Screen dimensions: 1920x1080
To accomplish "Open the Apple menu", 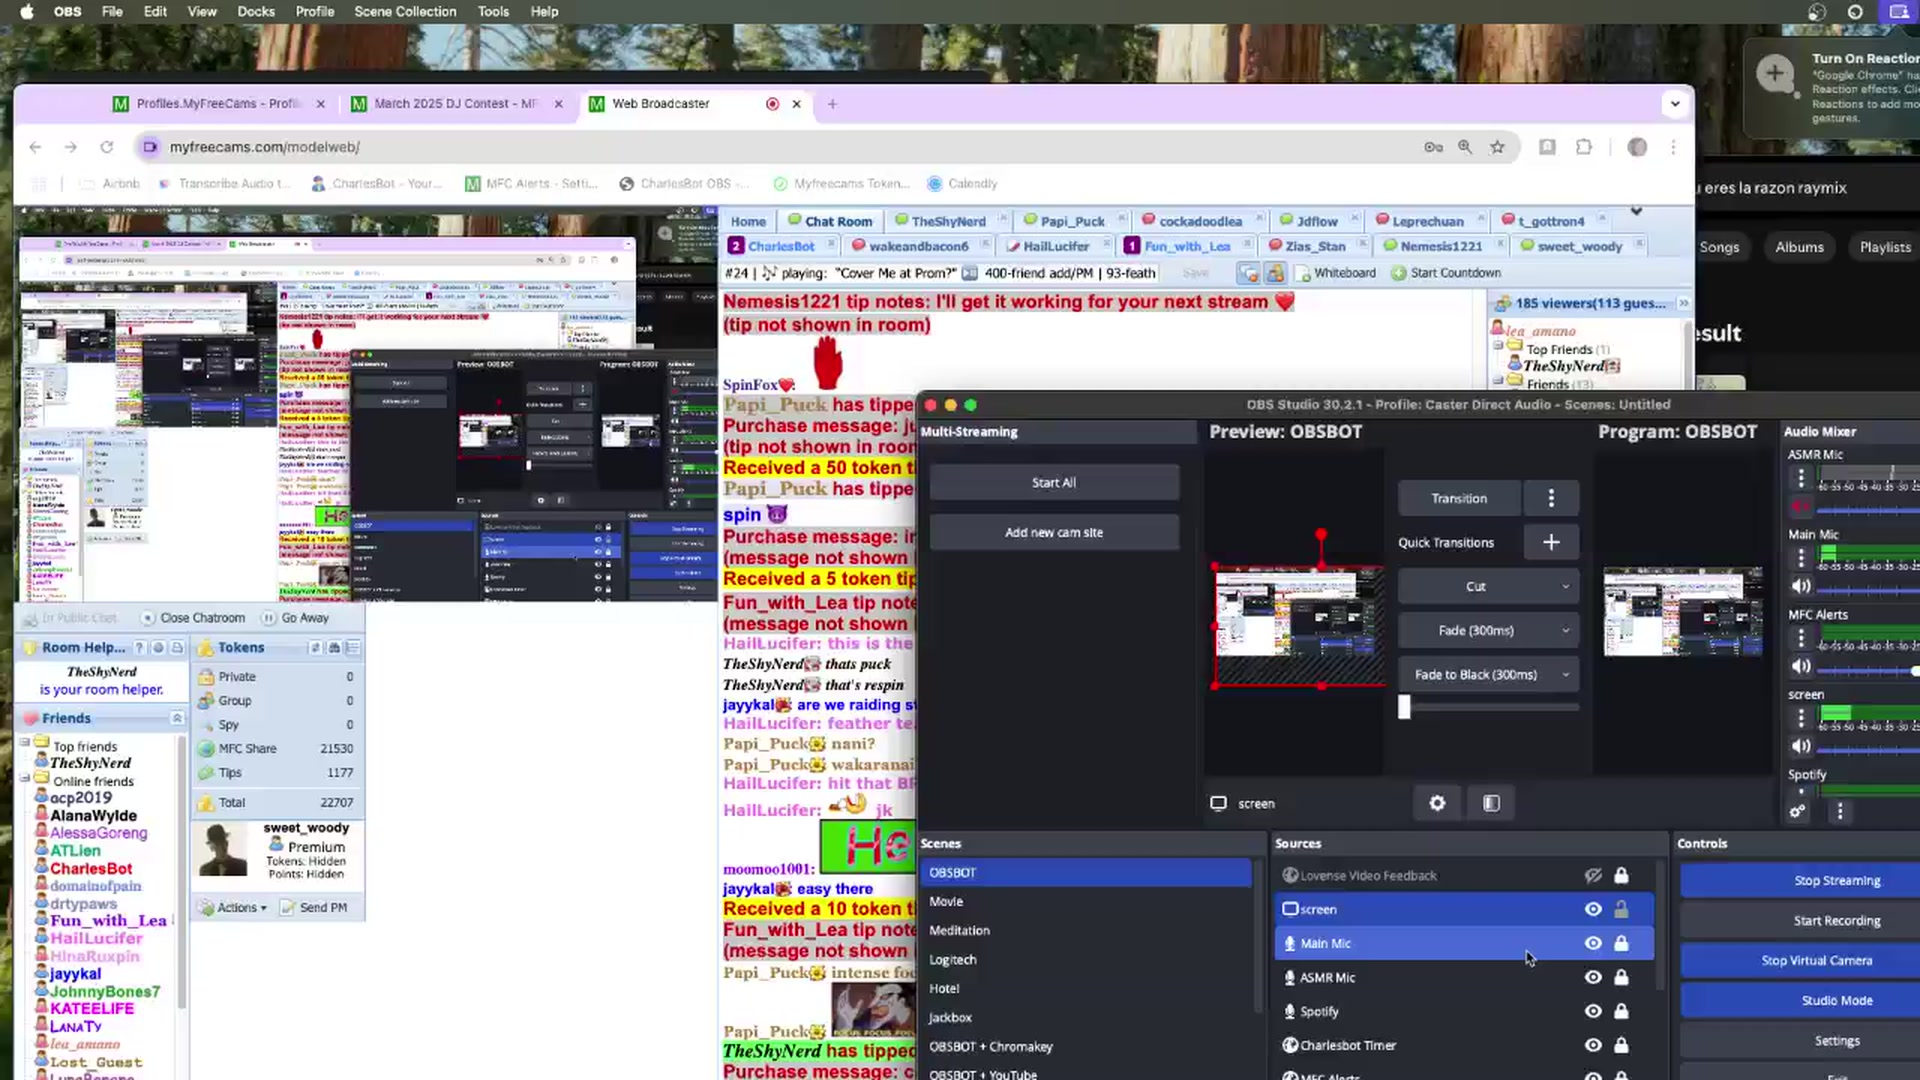I will [x=27, y=11].
